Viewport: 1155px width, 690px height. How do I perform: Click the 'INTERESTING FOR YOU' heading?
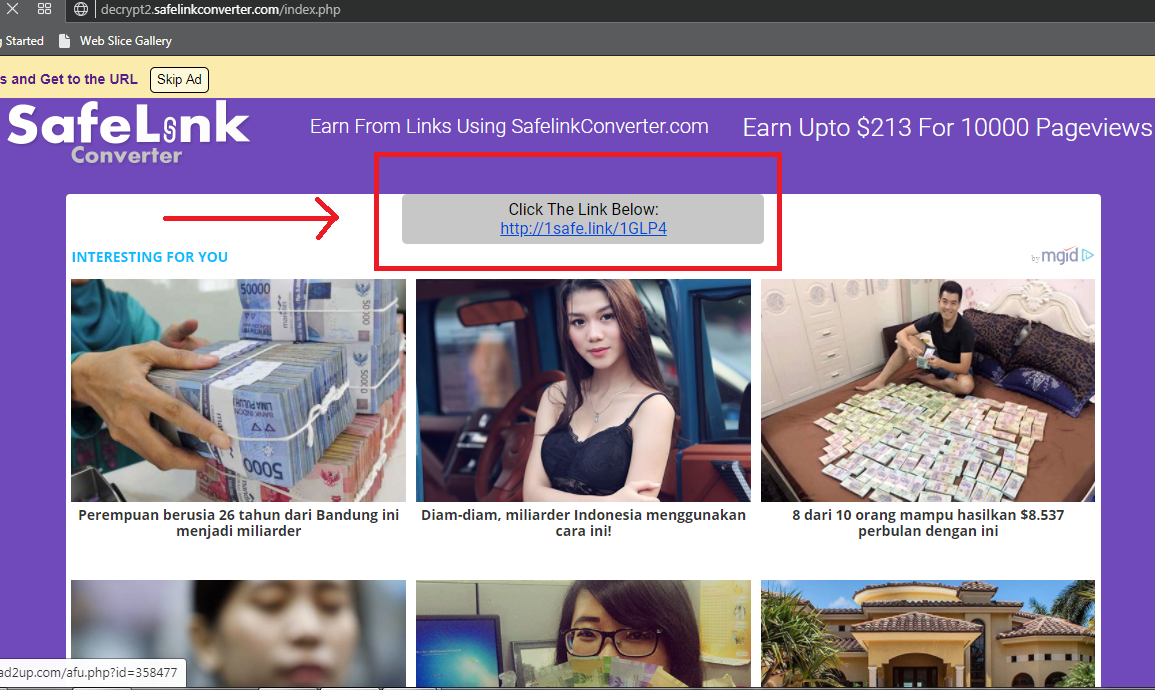coord(150,257)
